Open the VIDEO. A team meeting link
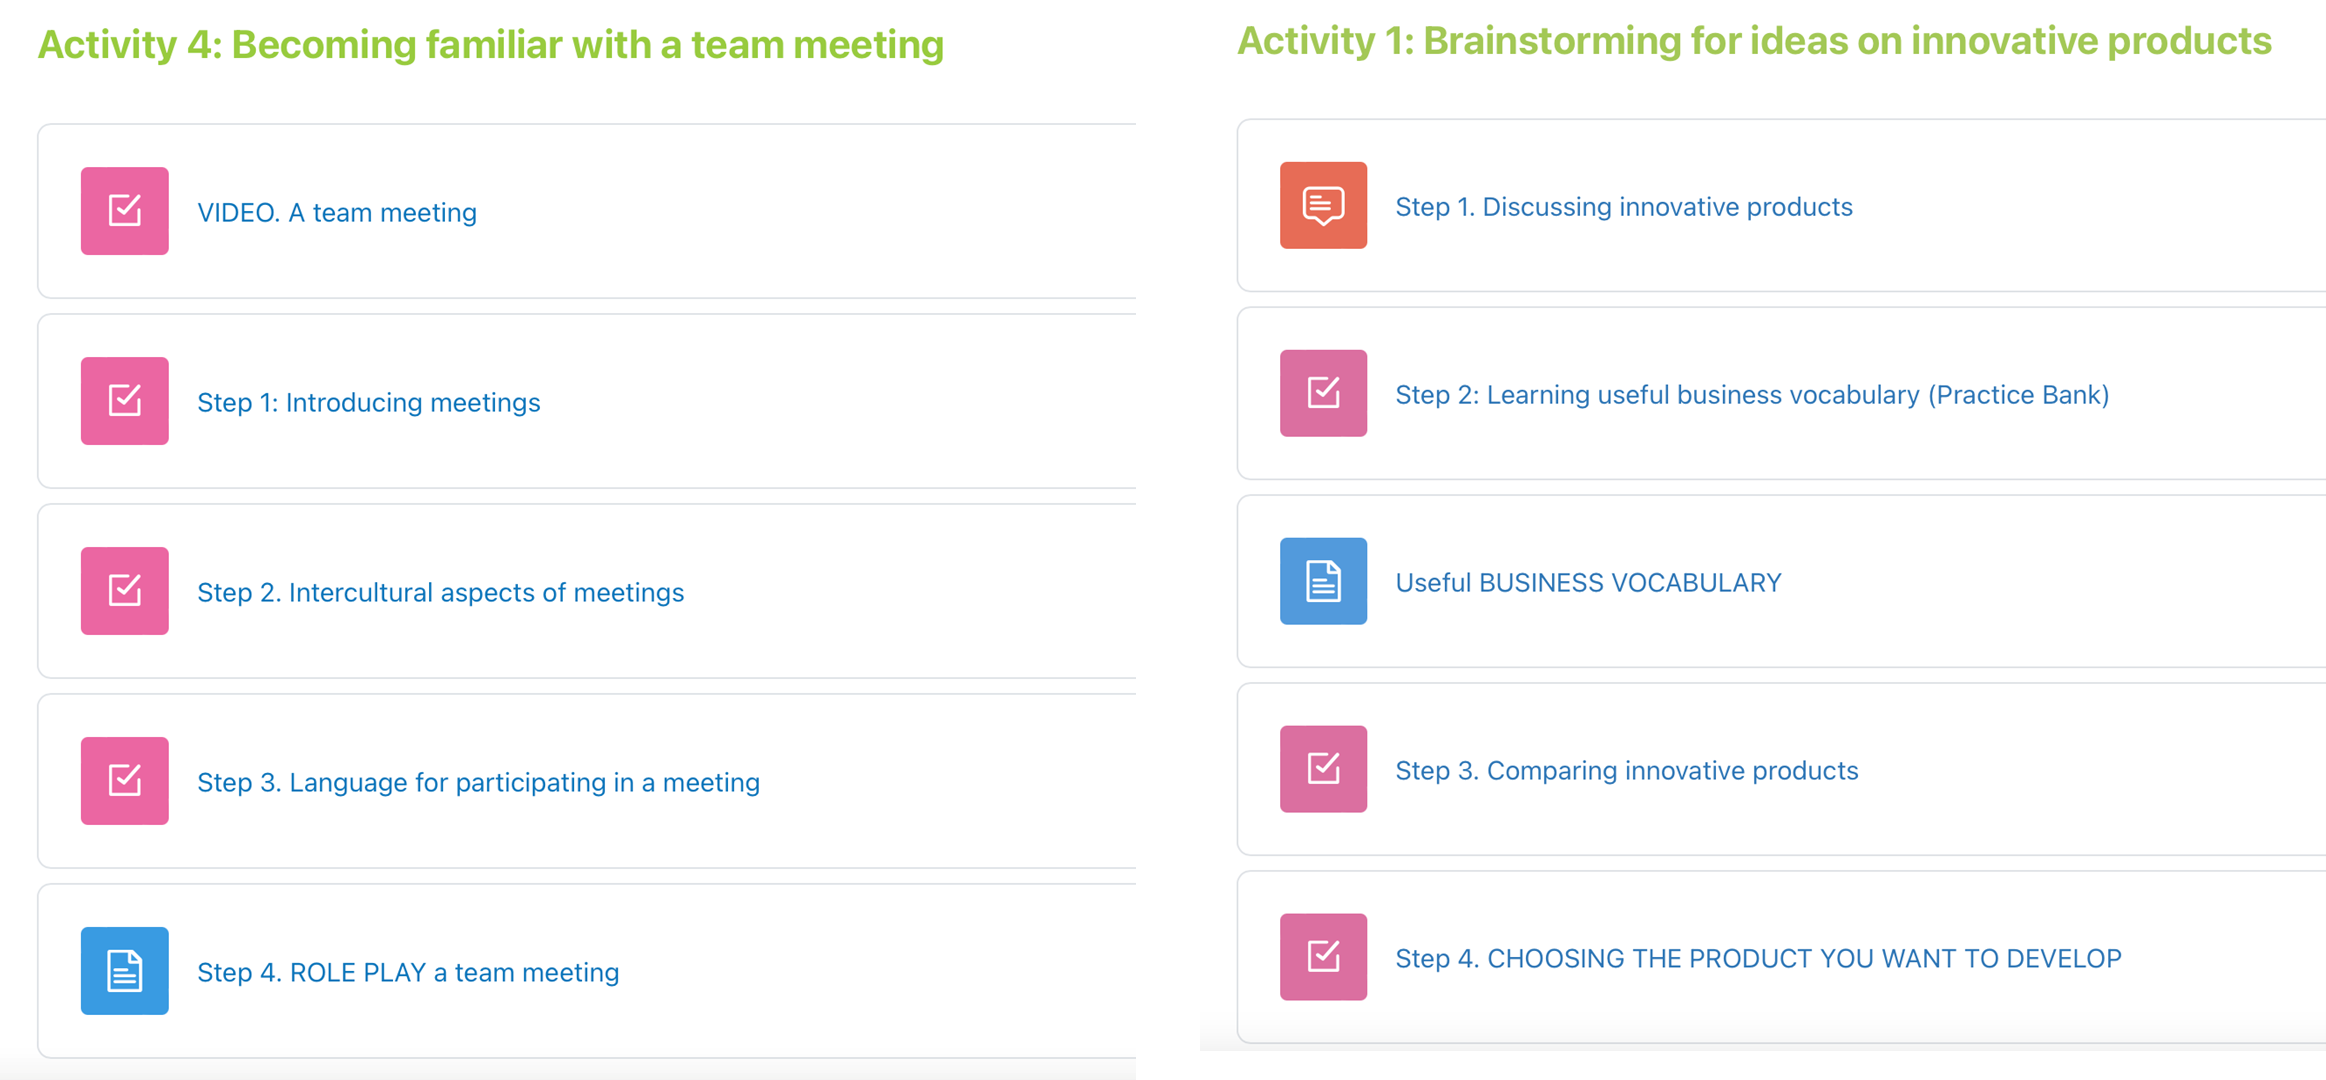The height and width of the screenshot is (1080, 2326). click(x=337, y=213)
